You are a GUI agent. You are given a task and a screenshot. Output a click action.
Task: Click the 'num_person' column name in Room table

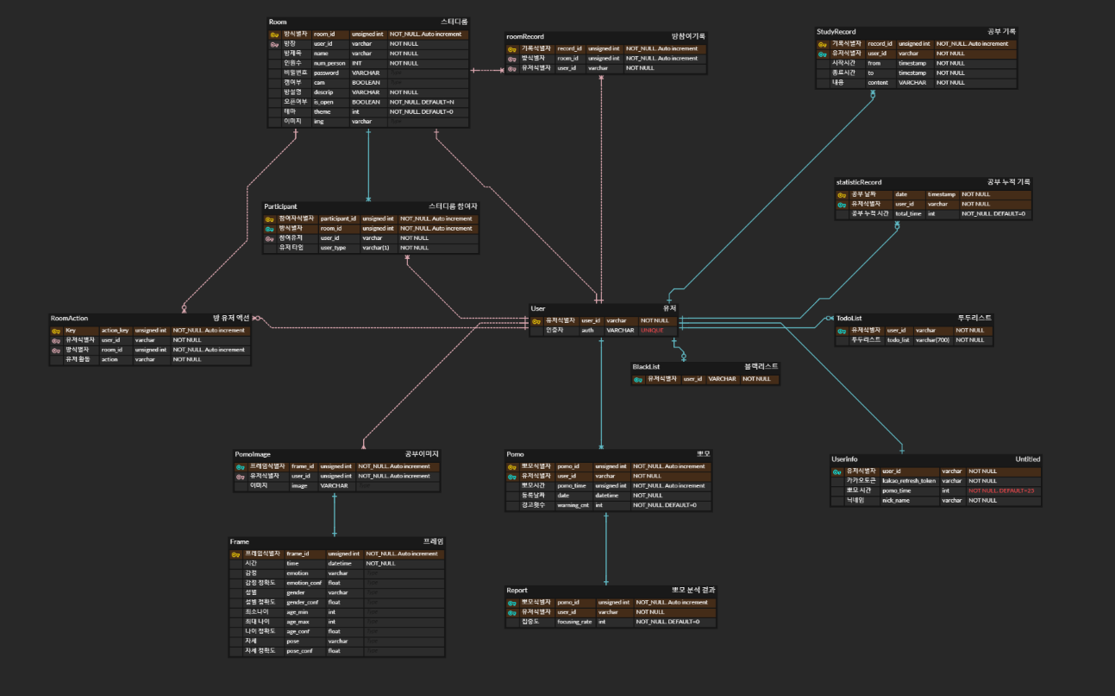(329, 63)
